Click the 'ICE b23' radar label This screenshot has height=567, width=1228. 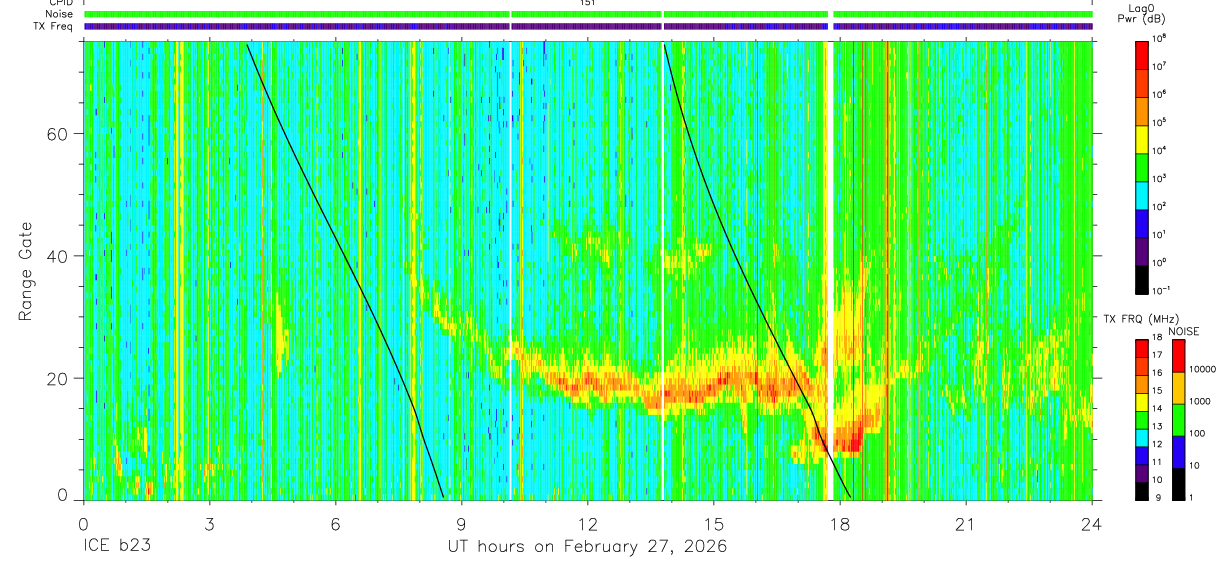pyautogui.click(x=115, y=547)
